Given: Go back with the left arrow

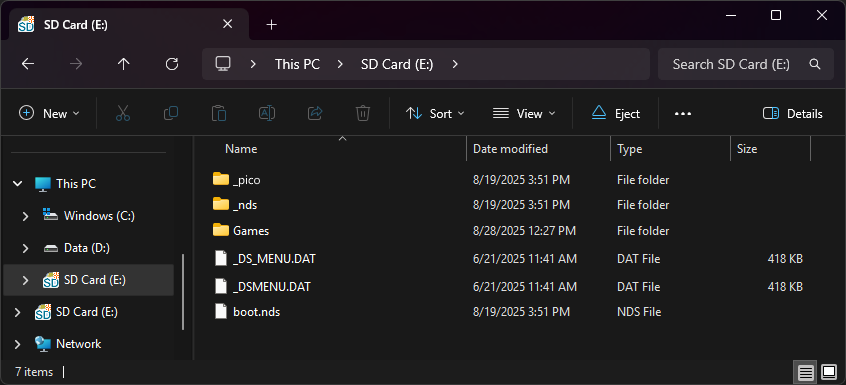Looking at the screenshot, I should click(28, 64).
